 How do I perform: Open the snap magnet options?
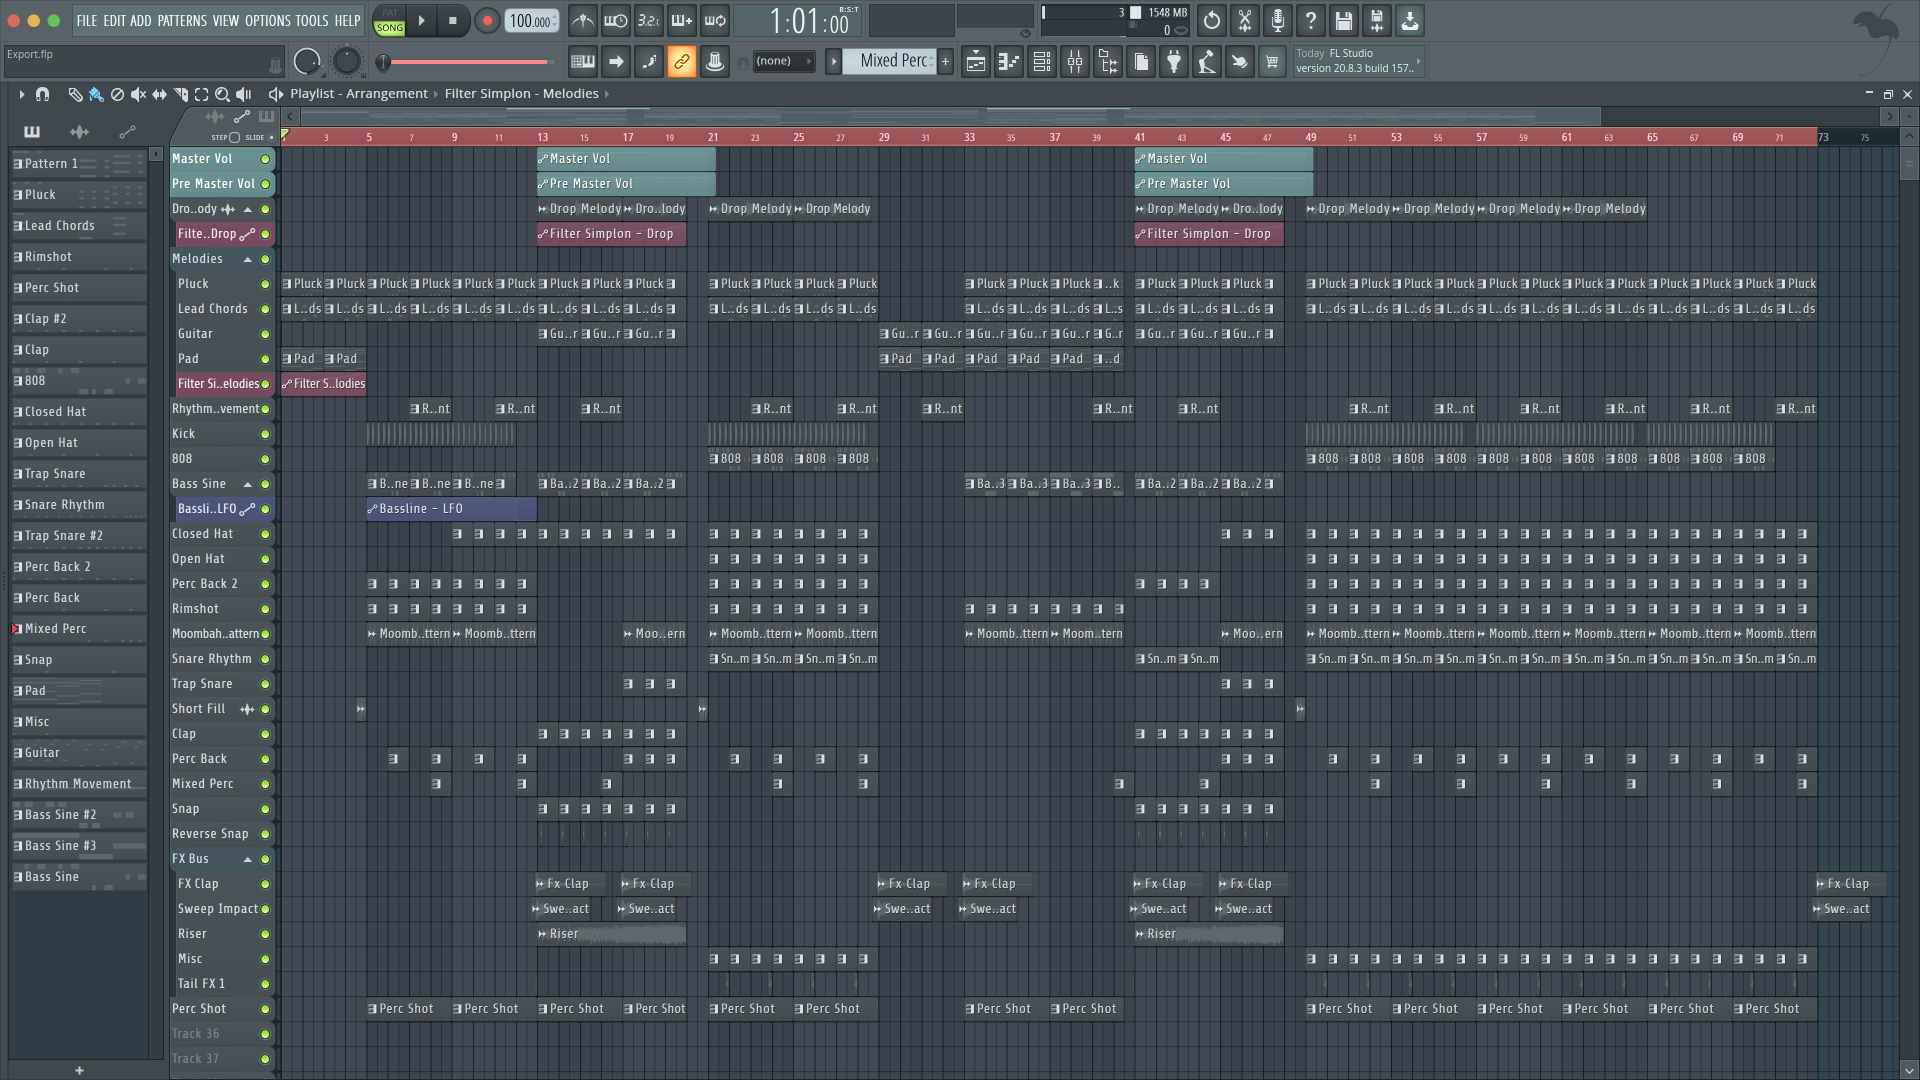click(42, 94)
